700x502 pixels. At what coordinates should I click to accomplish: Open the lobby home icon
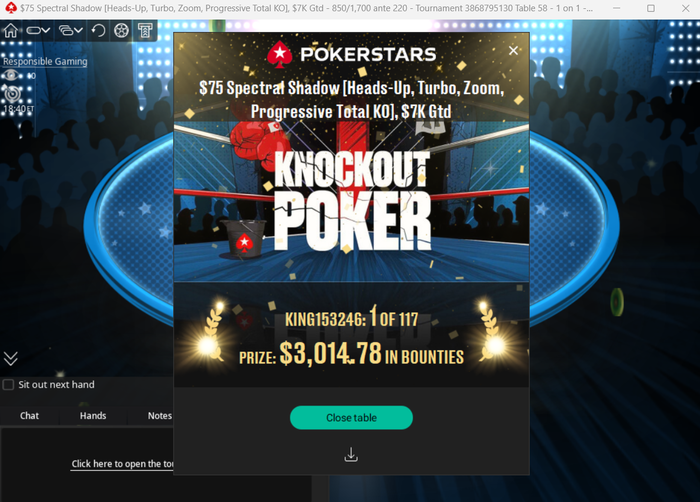[10, 30]
